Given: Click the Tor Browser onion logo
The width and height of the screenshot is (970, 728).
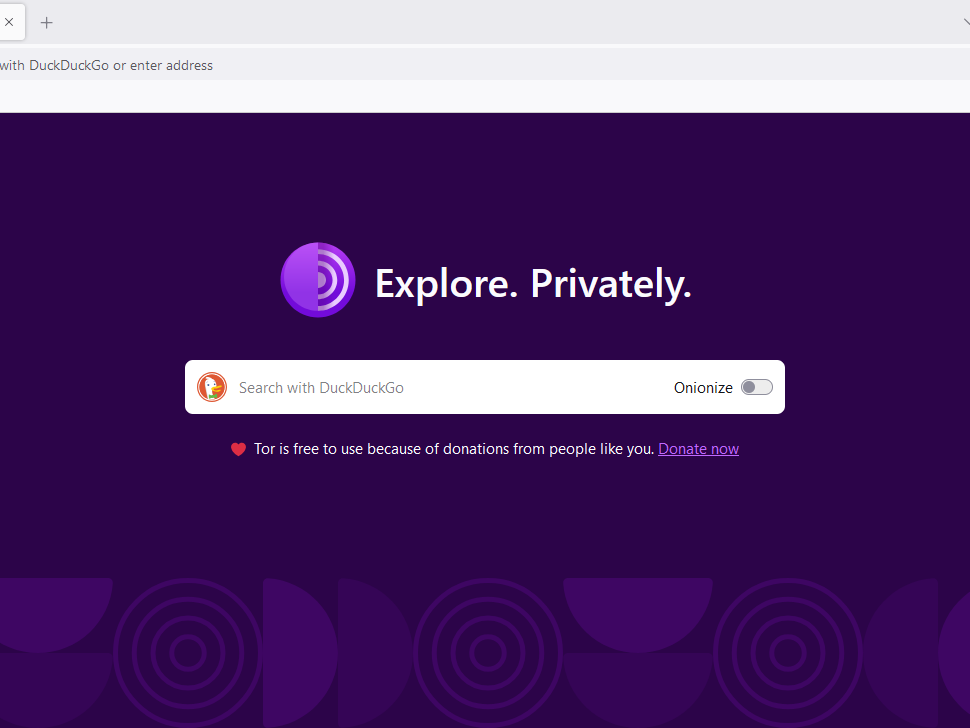Looking at the screenshot, I should pyautogui.click(x=318, y=280).
